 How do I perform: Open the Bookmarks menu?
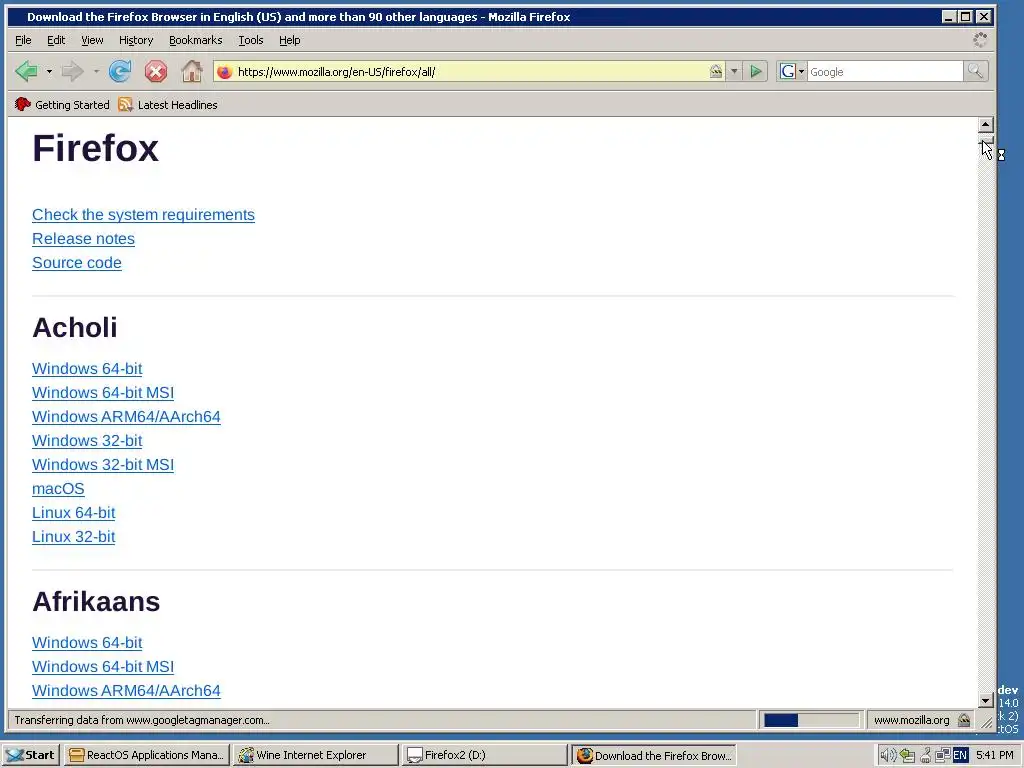click(195, 40)
